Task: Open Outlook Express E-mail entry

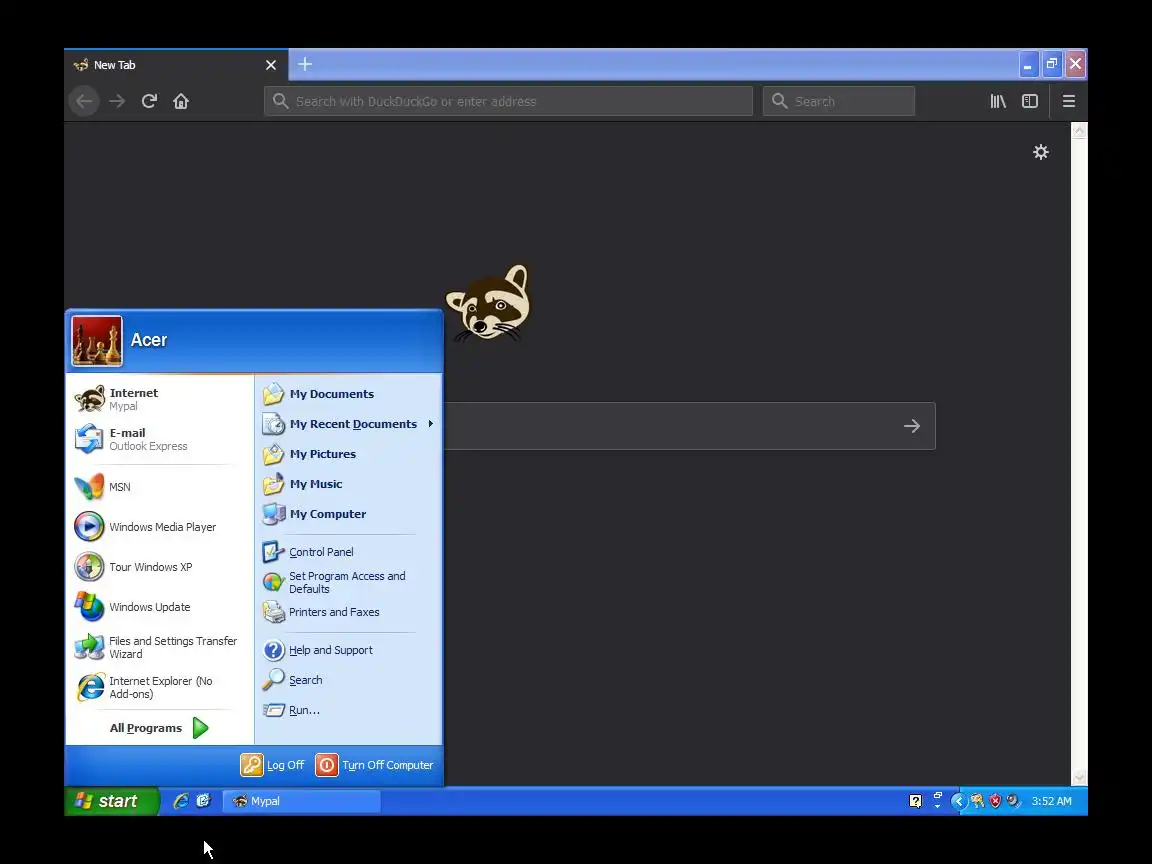Action: pyautogui.click(x=159, y=439)
